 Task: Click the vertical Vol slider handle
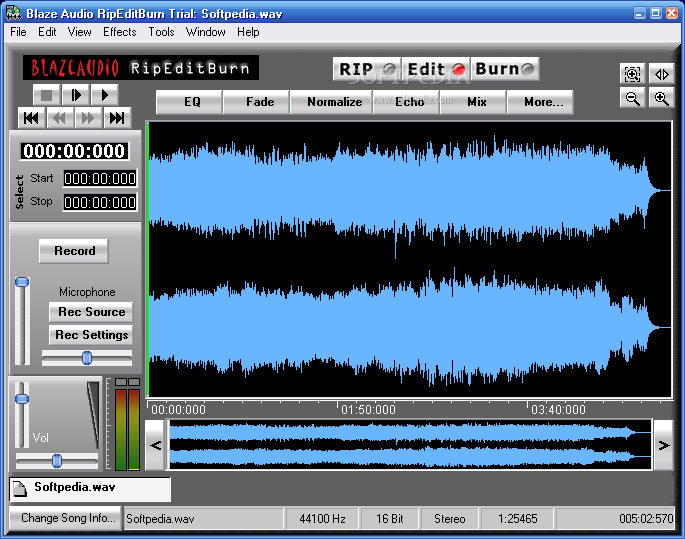pos(22,399)
